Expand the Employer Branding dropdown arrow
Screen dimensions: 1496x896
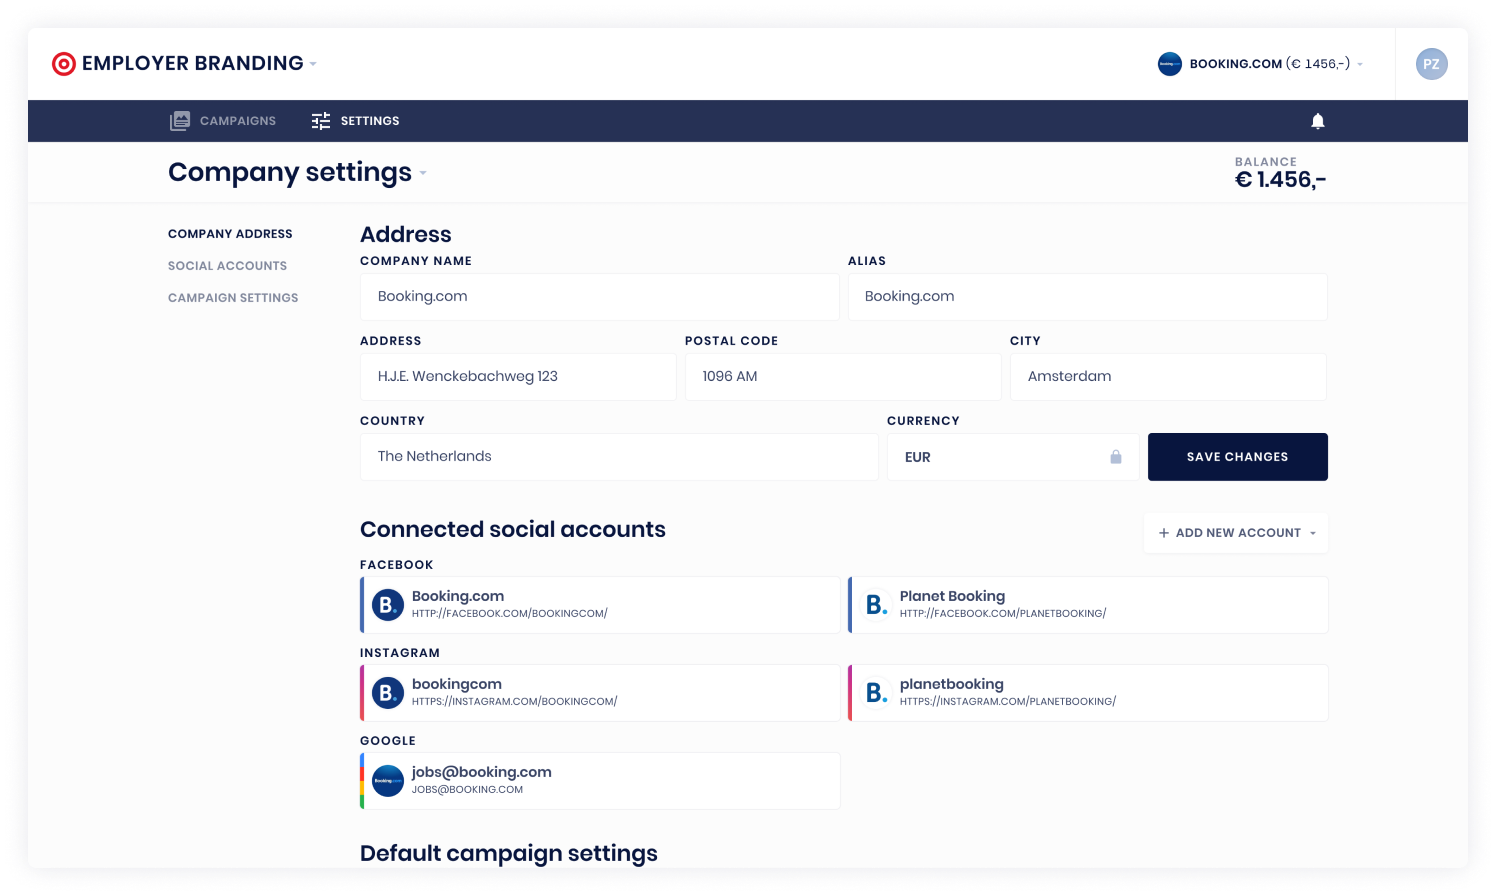point(313,64)
